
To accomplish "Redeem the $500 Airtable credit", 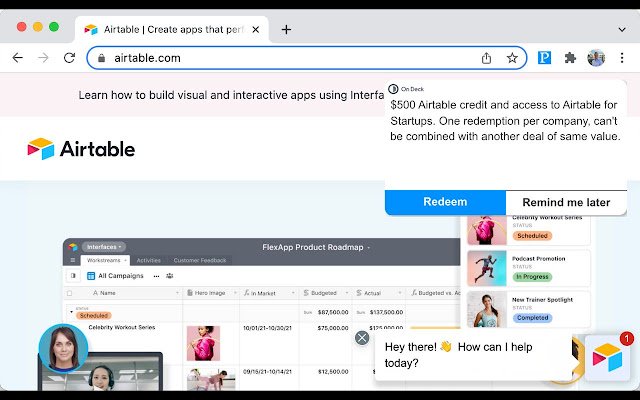I will [445, 202].
